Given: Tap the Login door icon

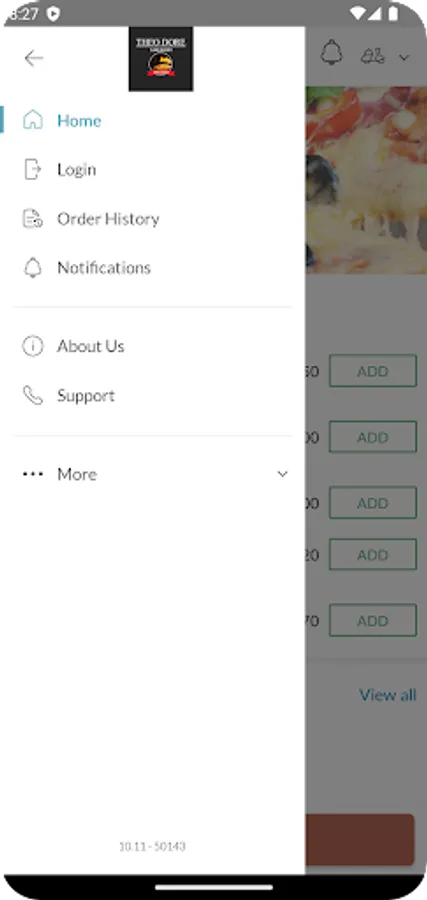Looking at the screenshot, I should click(33, 169).
